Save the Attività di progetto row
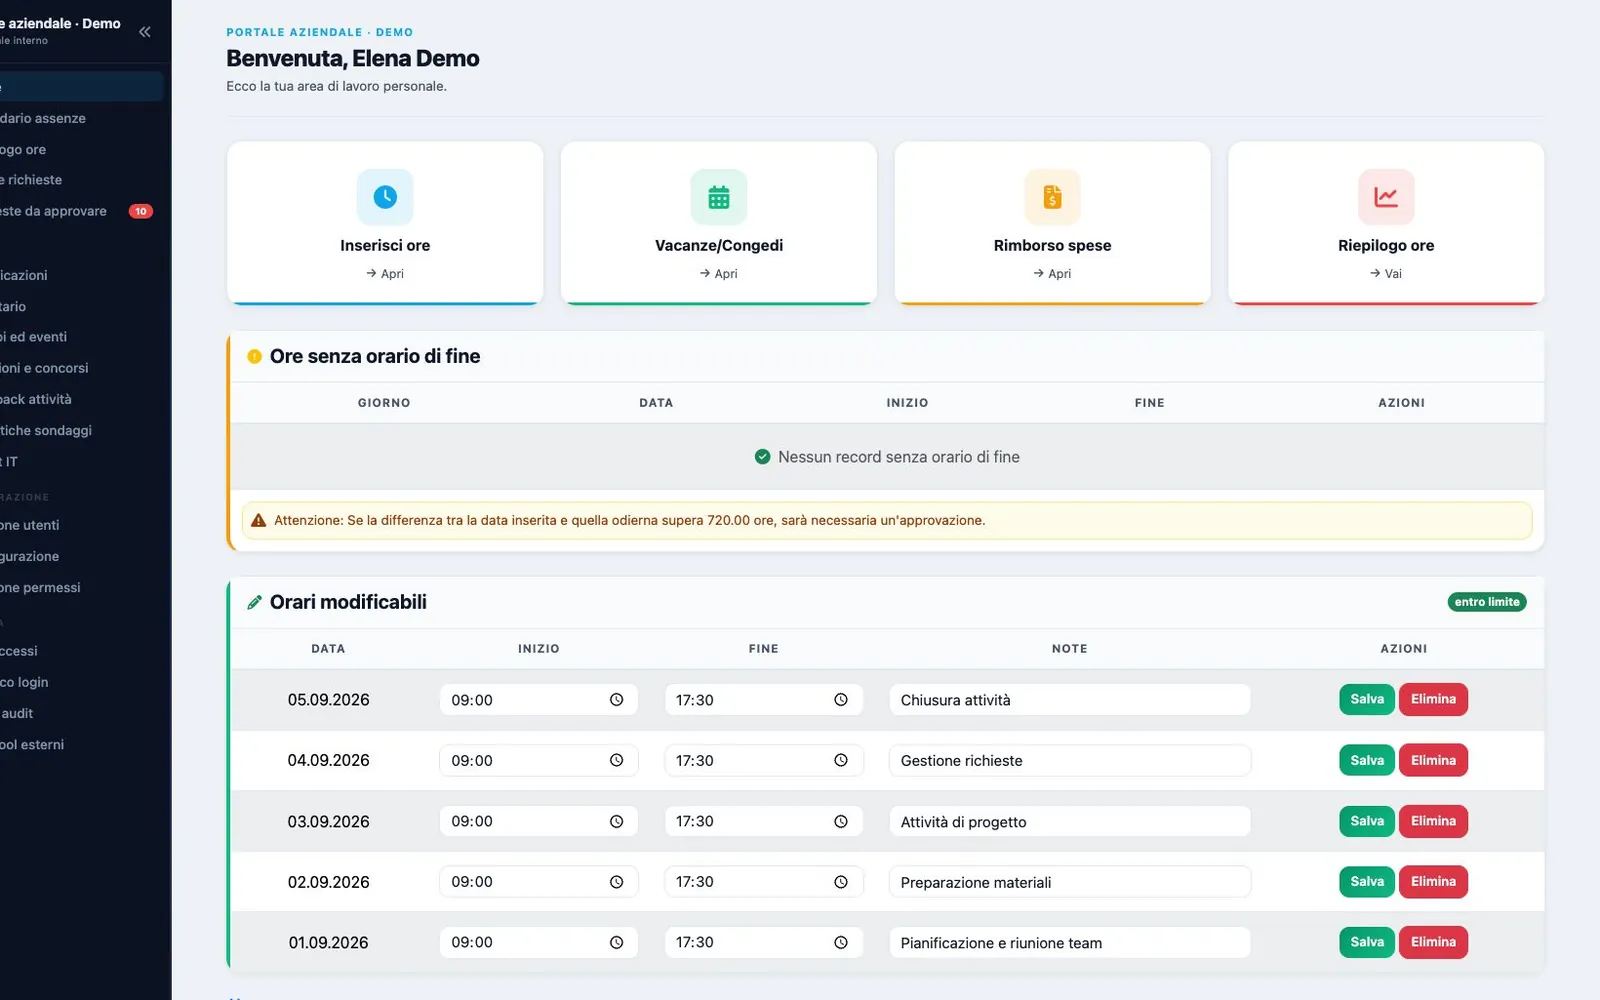The height and width of the screenshot is (1000, 1600). pos(1367,821)
